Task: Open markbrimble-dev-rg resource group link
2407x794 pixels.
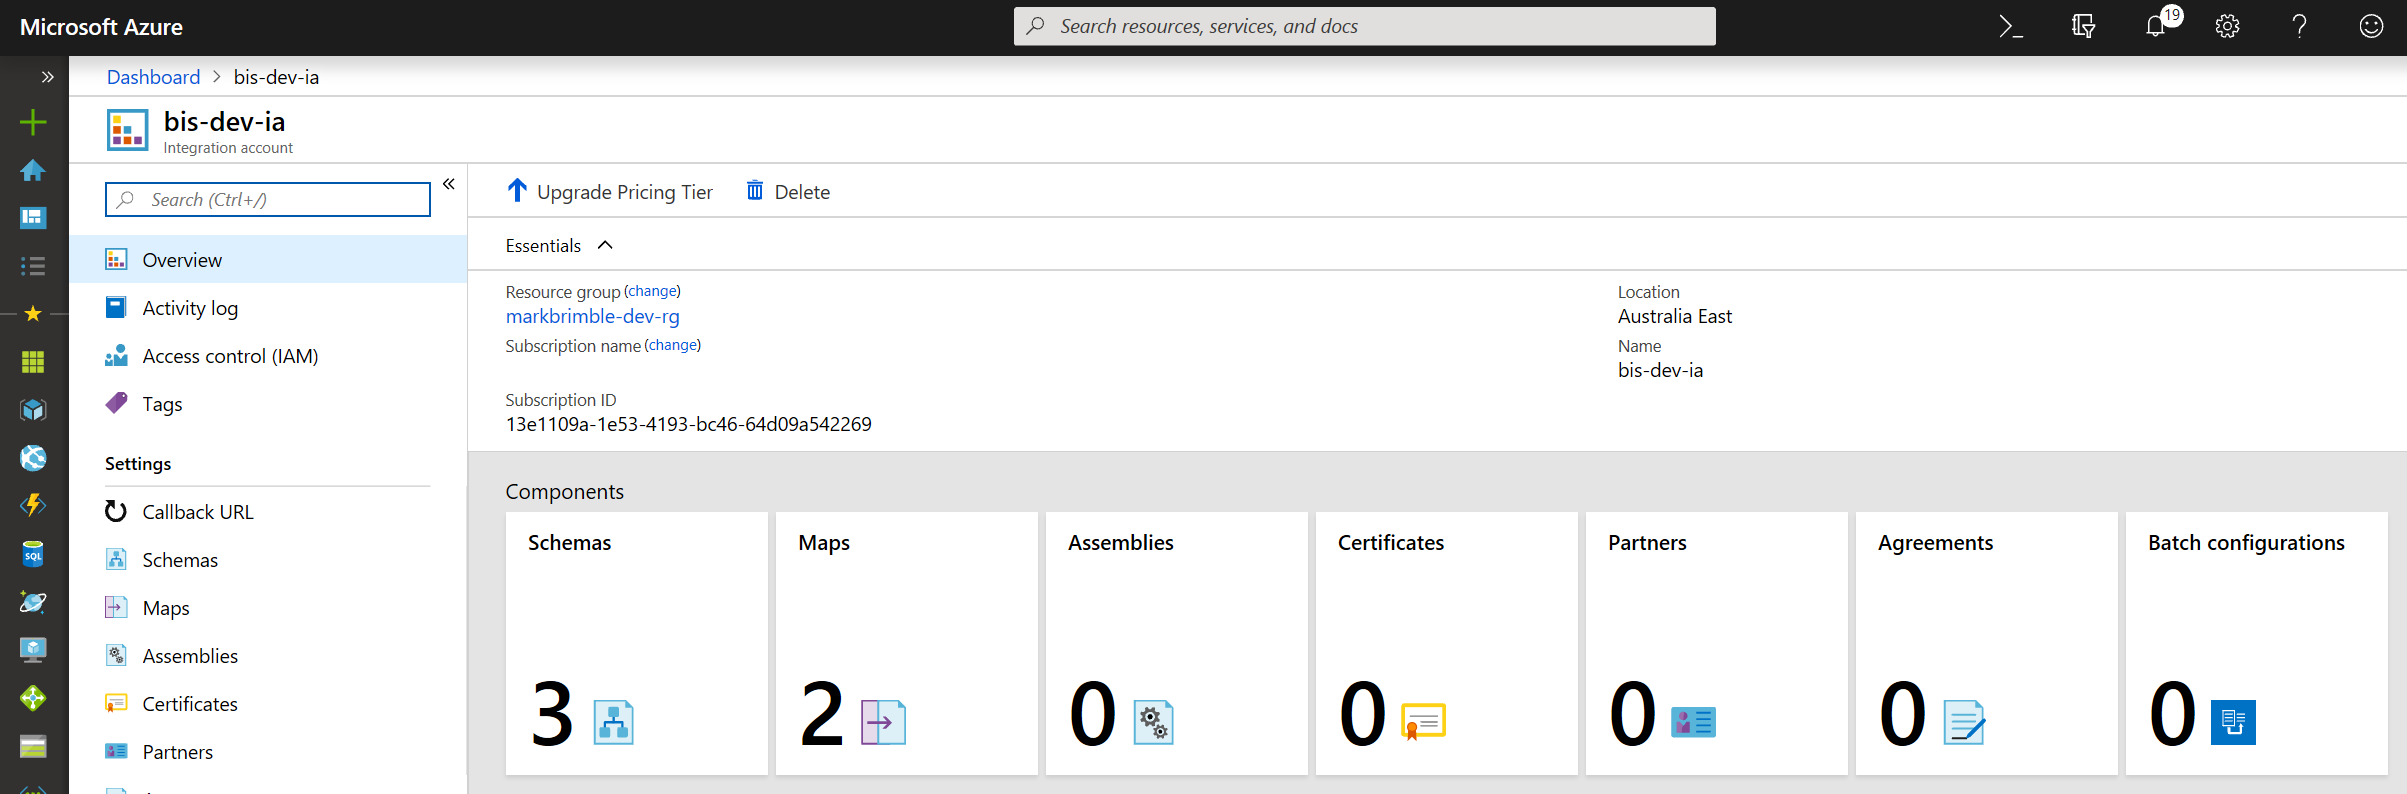Action: pos(592,316)
